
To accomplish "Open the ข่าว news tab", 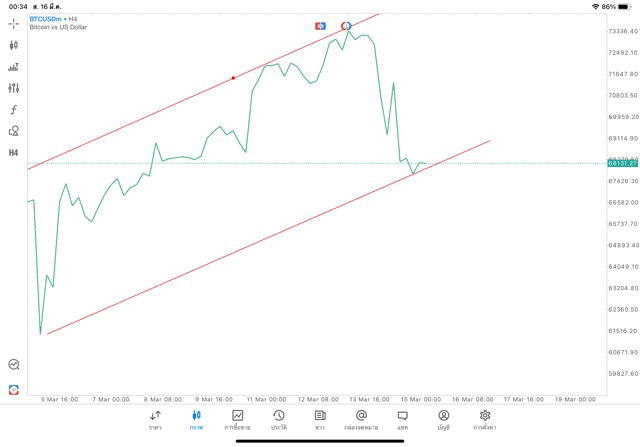I will coord(320,420).
